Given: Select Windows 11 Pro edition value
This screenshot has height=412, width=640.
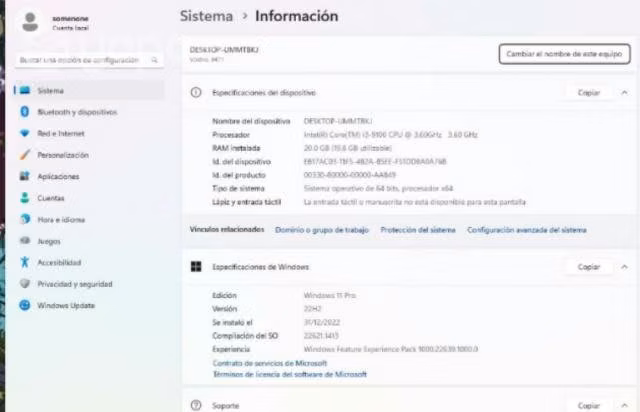Looking at the screenshot, I should pyautogui.click(x=329, y=295).
